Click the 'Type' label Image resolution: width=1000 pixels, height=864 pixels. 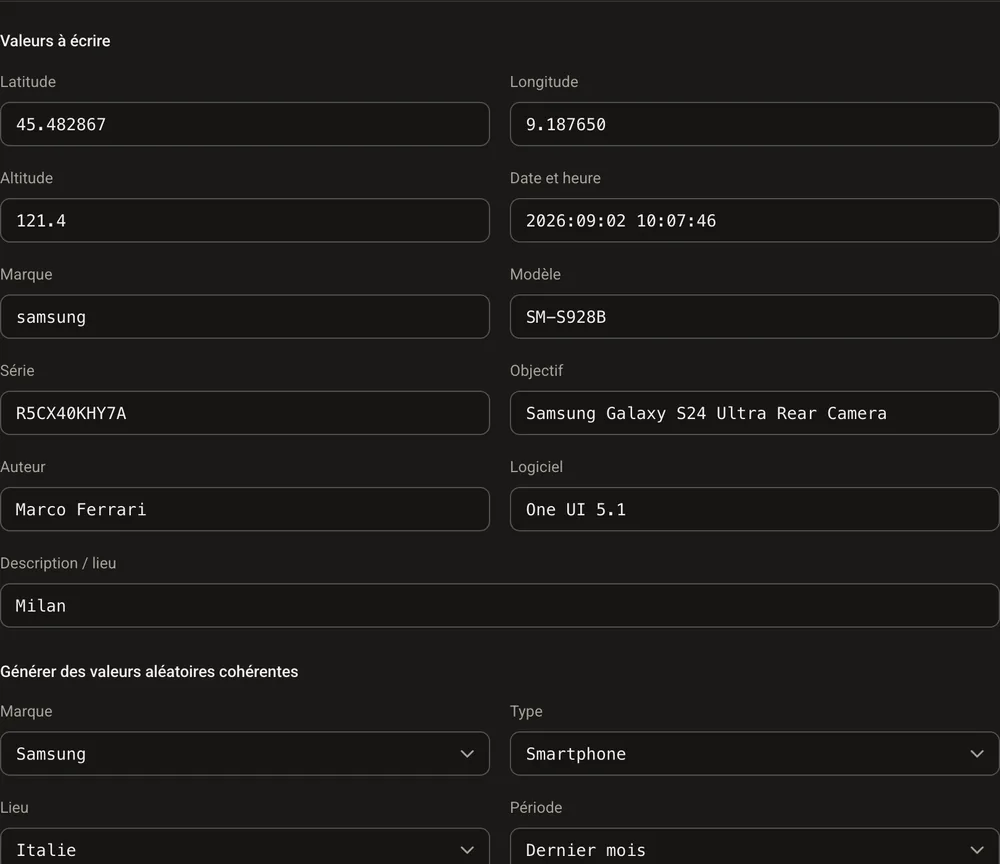click(526, 711)
